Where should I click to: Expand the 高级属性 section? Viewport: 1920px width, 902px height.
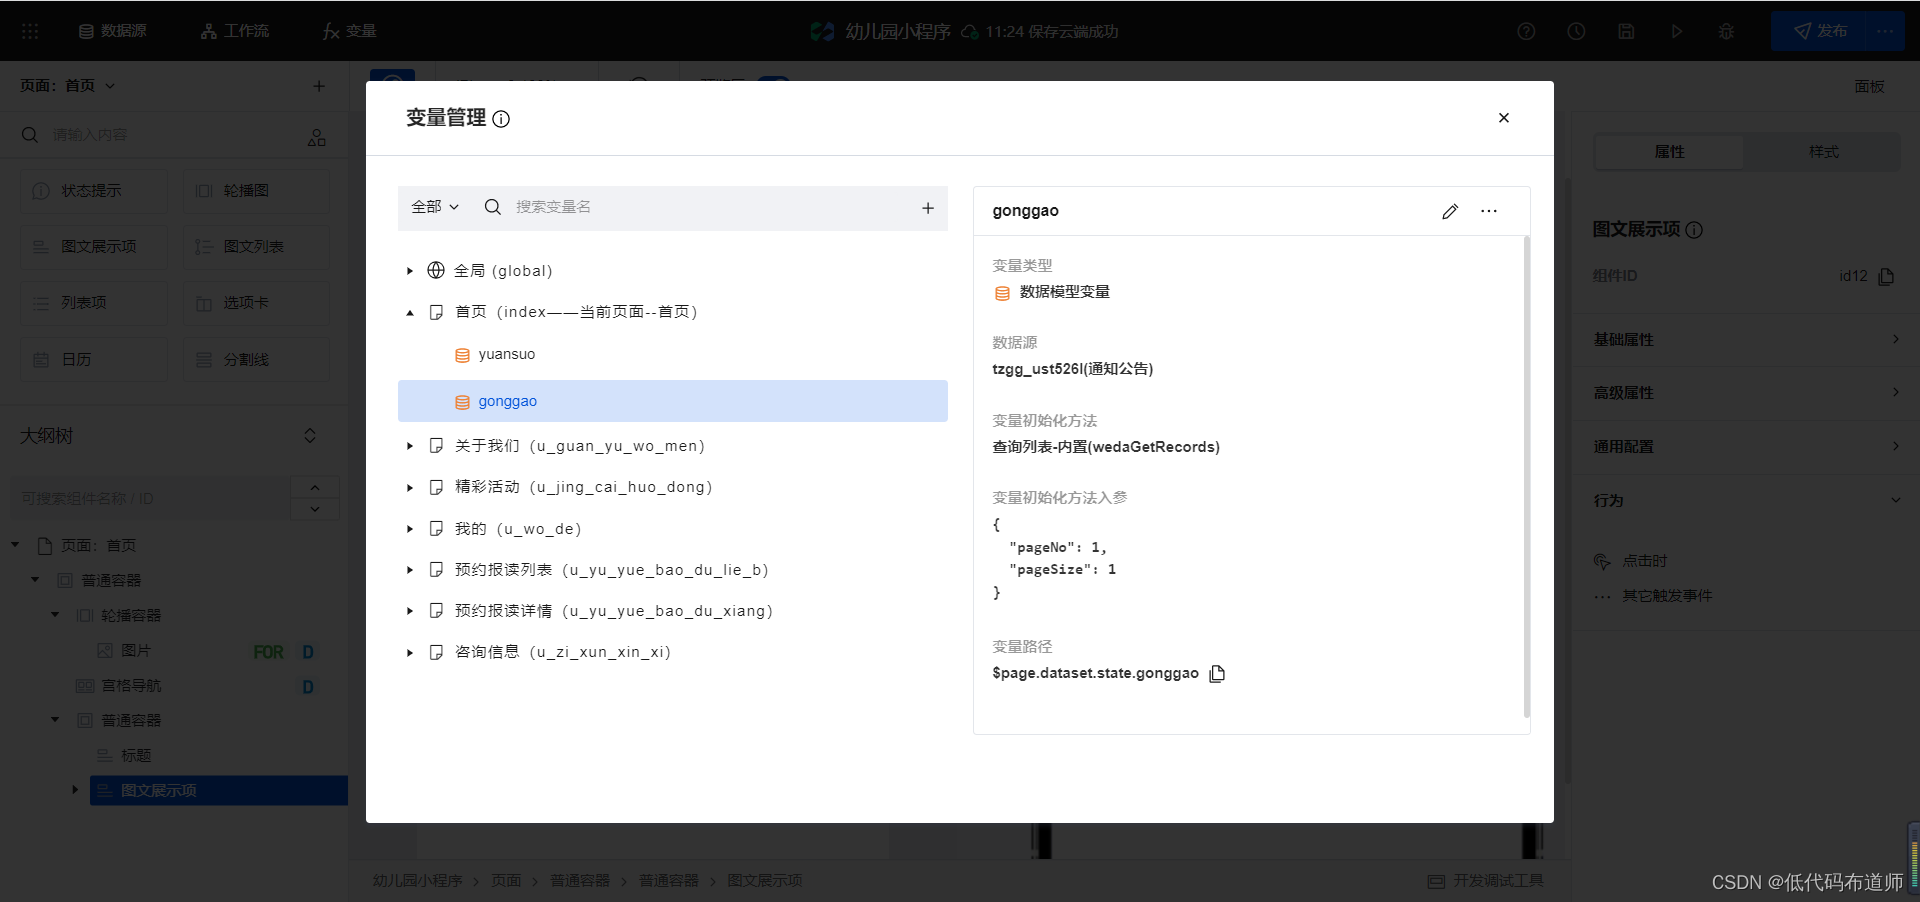(1746, 393)
